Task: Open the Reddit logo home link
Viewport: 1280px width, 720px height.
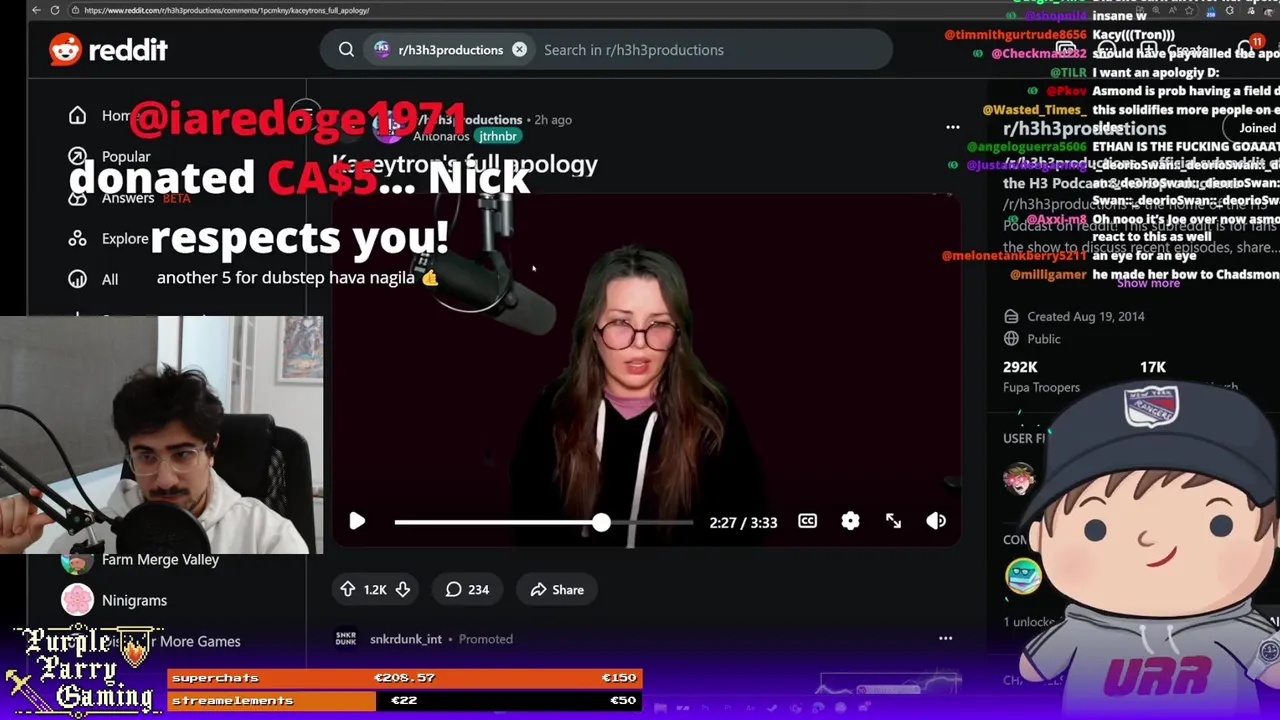Action: [x=108, y=49]
